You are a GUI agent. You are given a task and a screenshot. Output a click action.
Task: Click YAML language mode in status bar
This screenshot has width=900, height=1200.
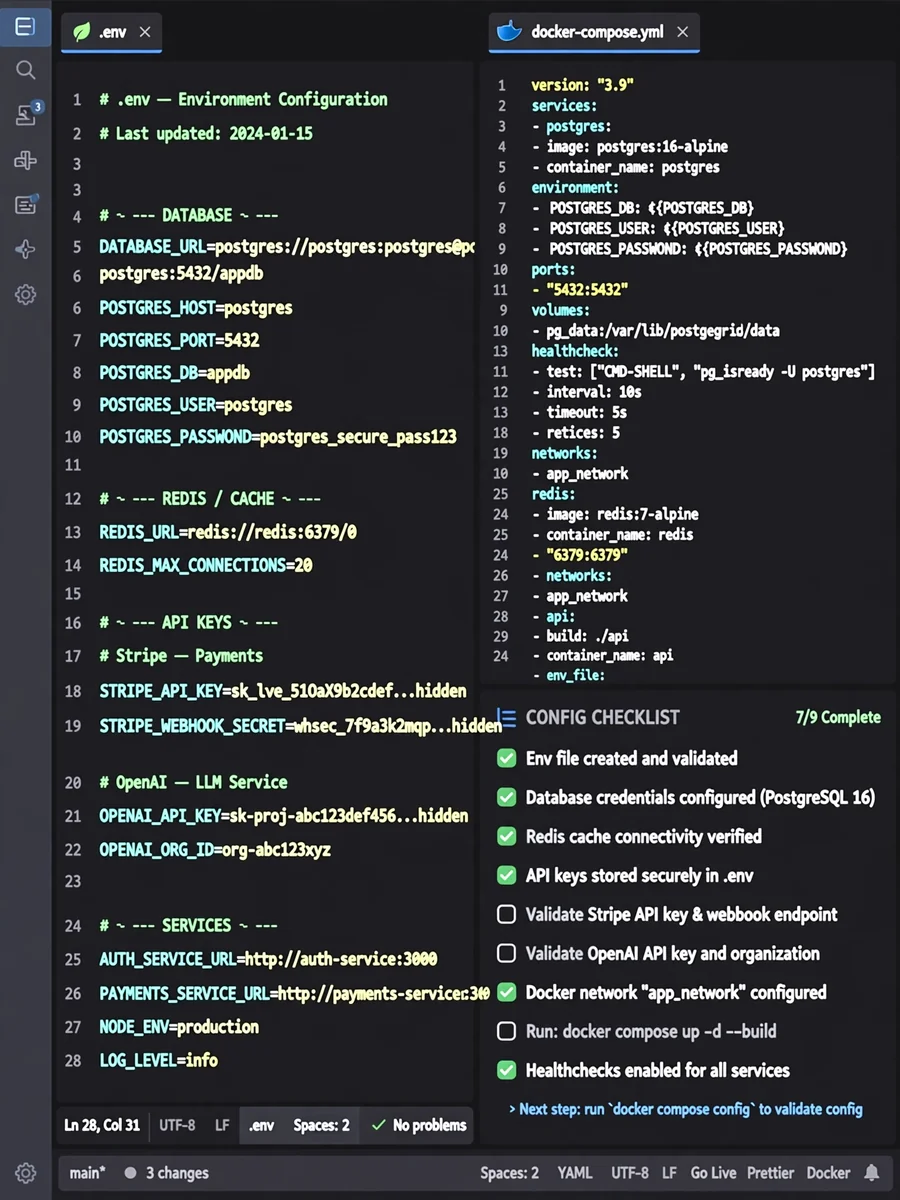[574, 1173]
